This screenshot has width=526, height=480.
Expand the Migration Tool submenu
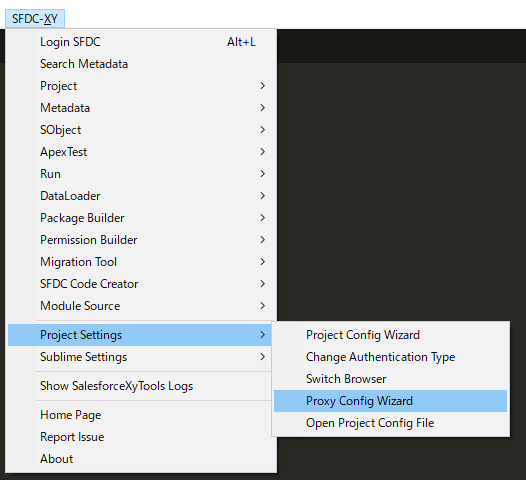click(x=140, y=262)
